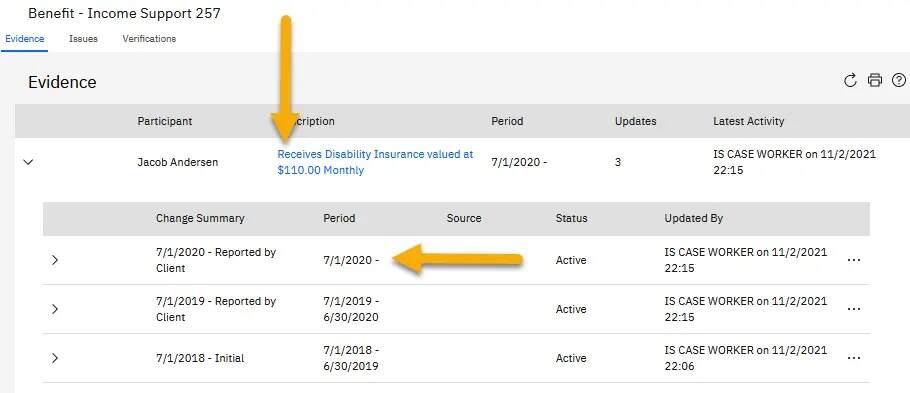The image size is (910, 393).
Task: Click the Updates count 3
Action: (x=618, y=163)
